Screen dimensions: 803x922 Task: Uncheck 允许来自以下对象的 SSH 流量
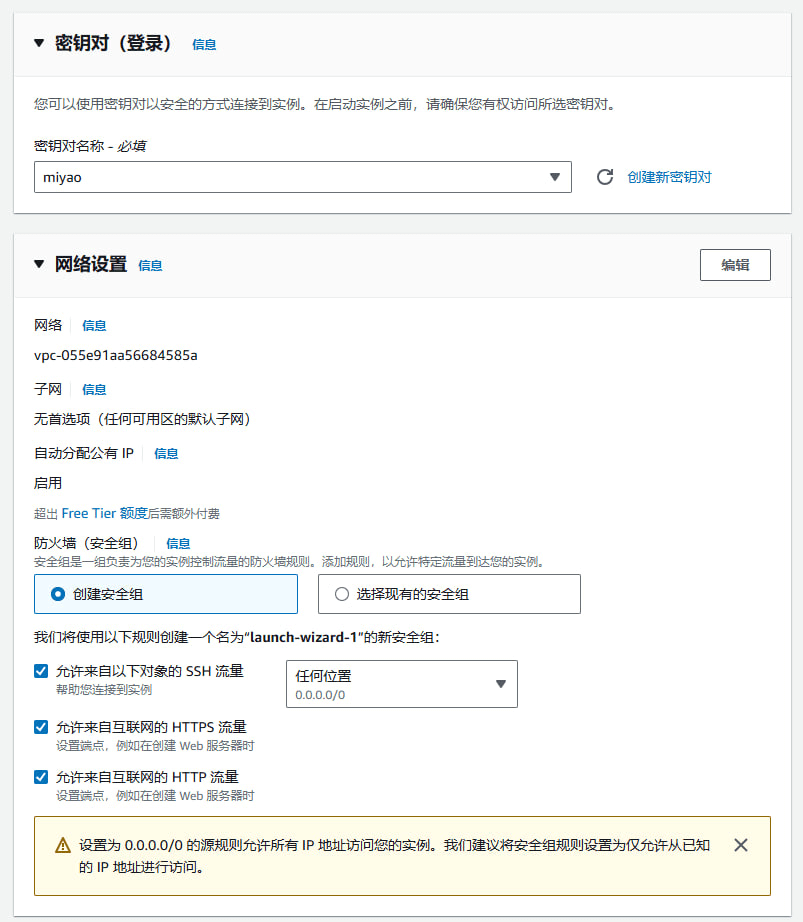[x=40, y=671]
